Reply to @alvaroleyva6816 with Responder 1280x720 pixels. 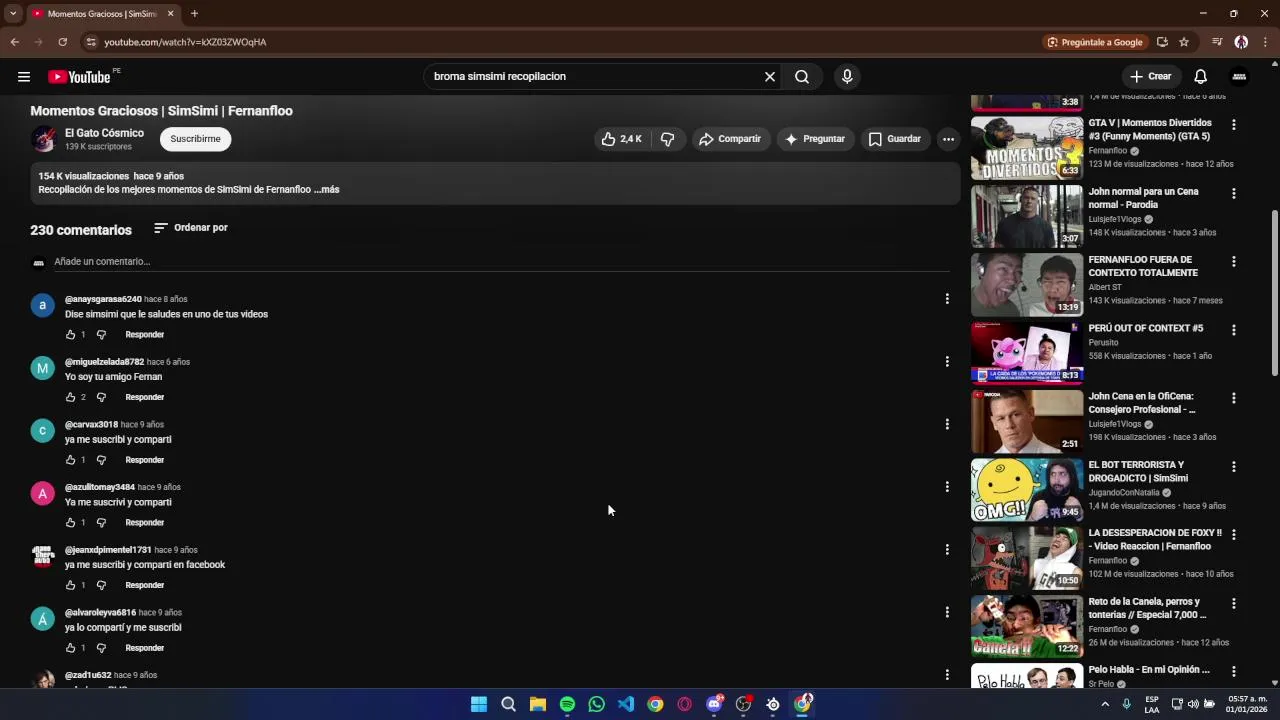click(144, 648)
